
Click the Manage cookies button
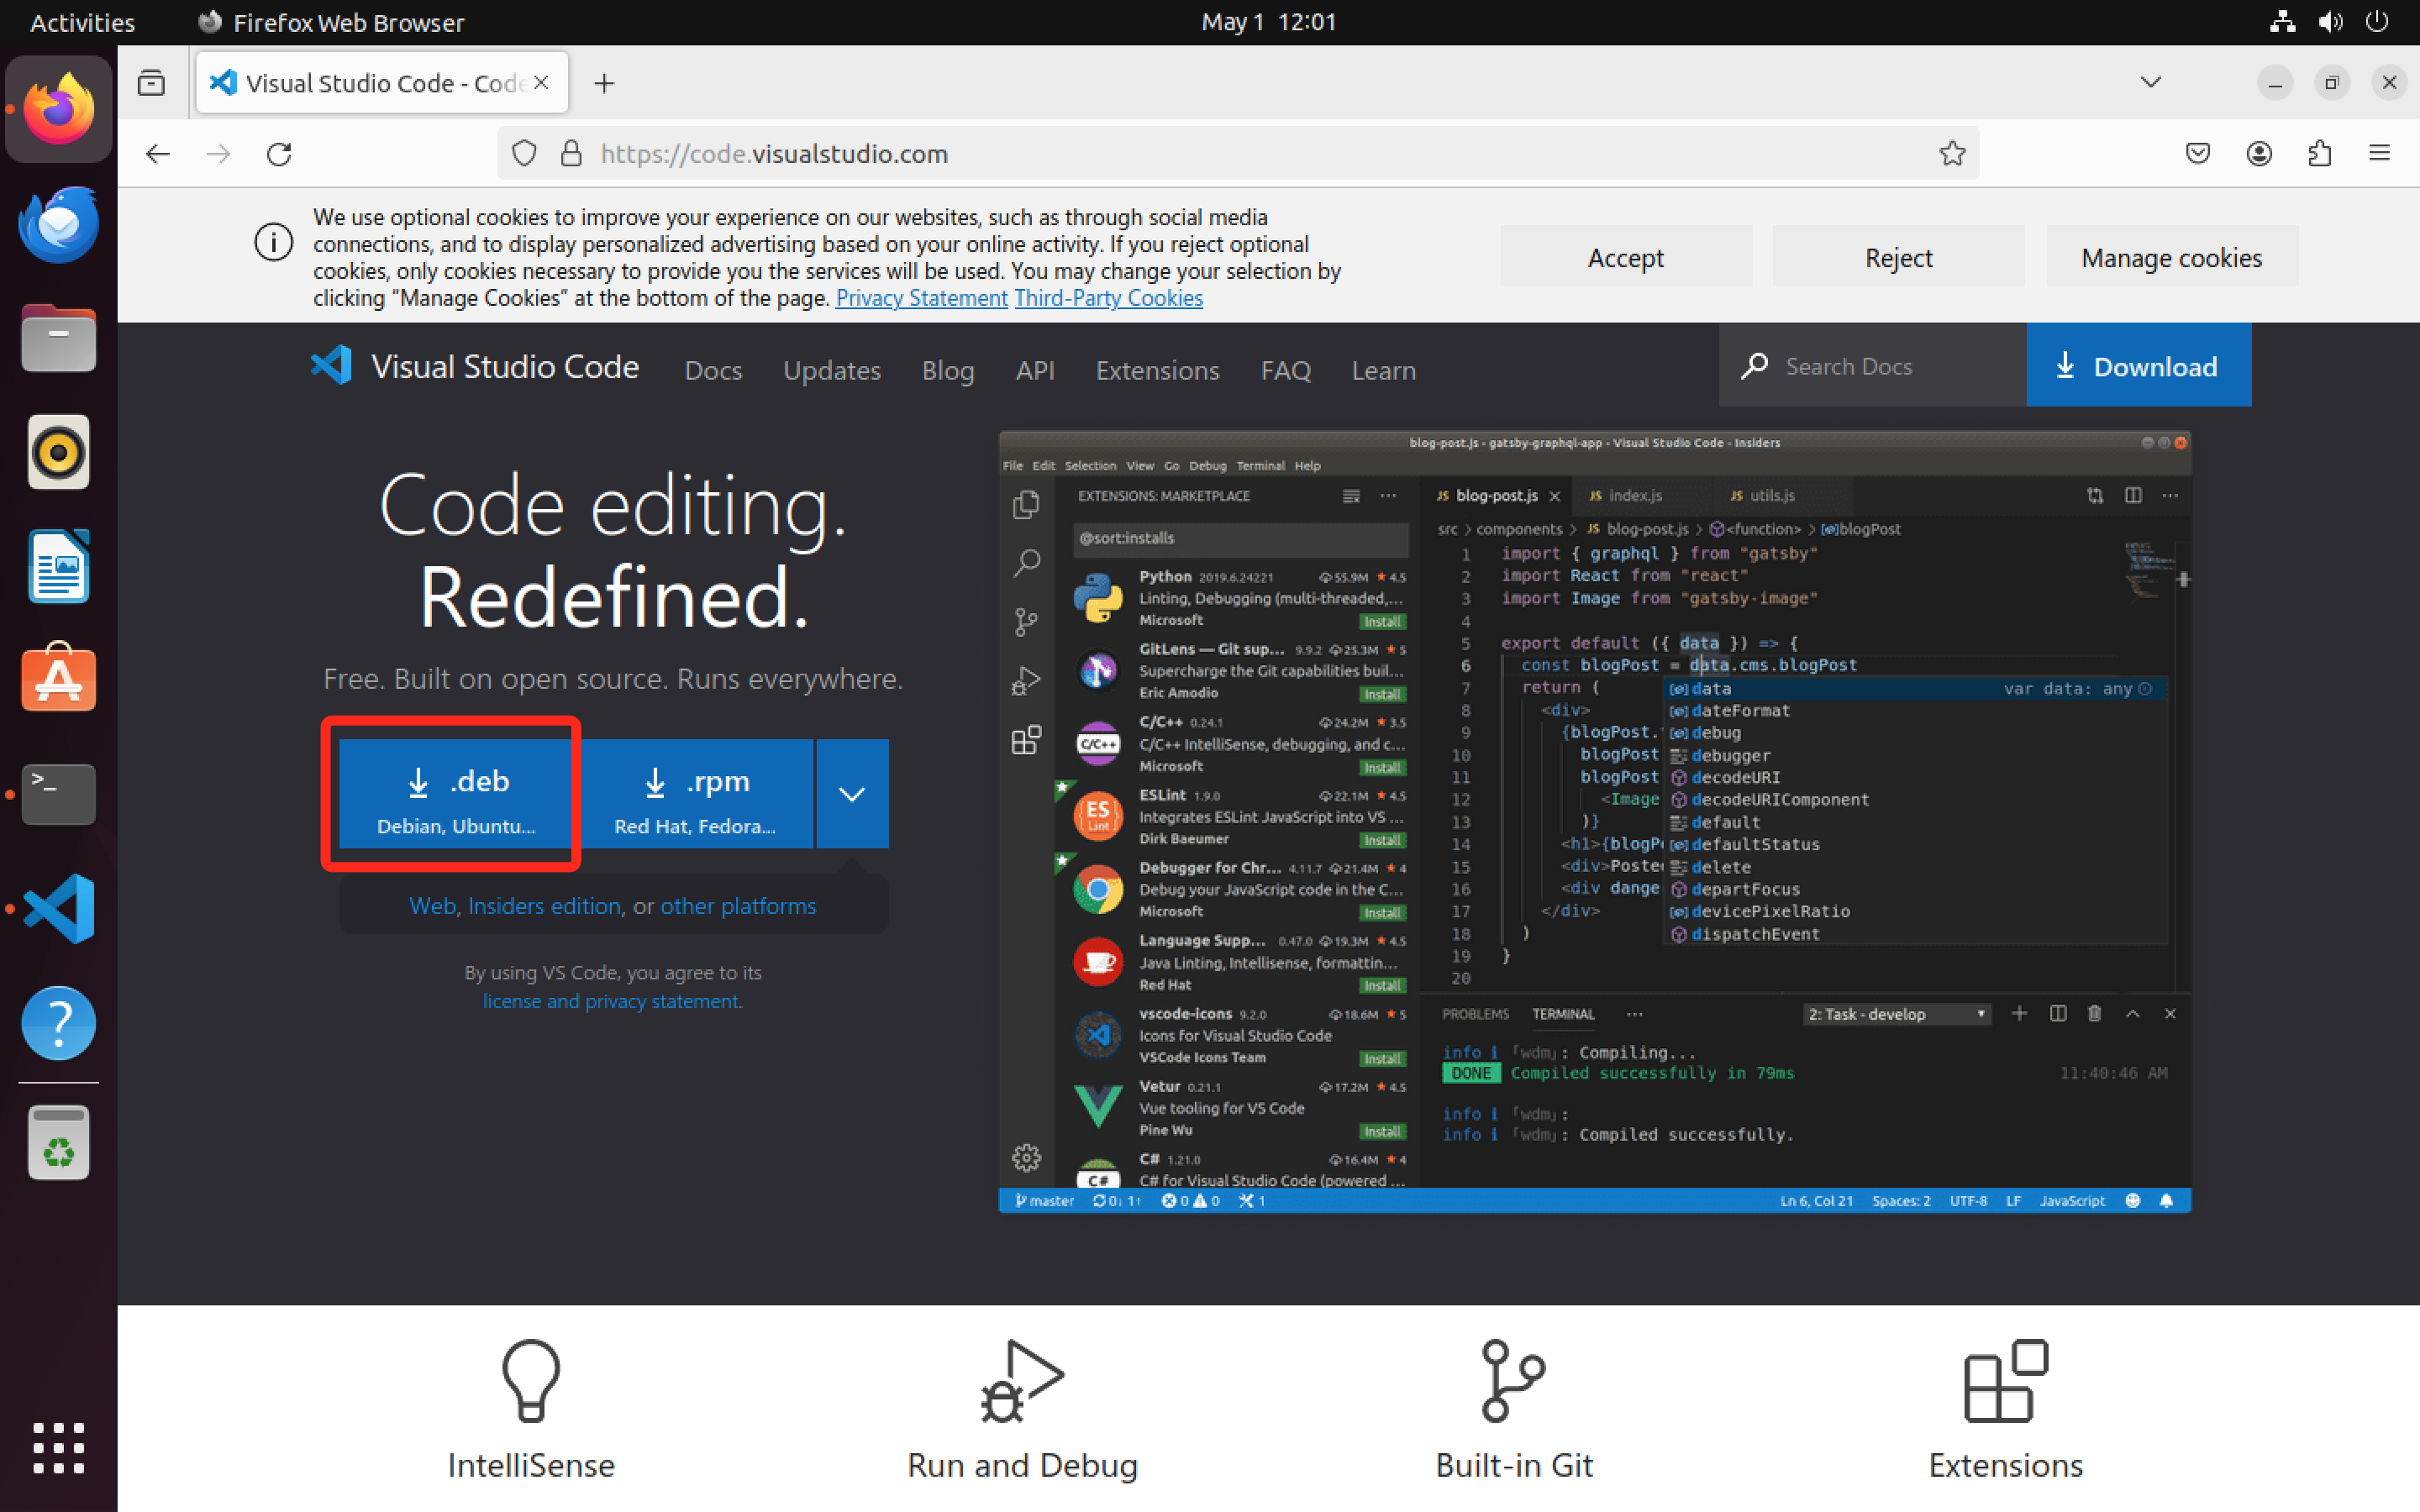2171,257
